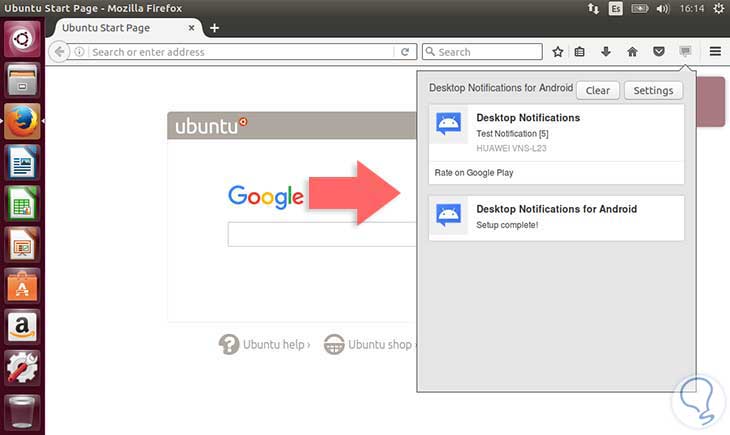Close the Ubuntu Start Page tab
Viewport: 730px width, 435px height.
tap(191, 28)
